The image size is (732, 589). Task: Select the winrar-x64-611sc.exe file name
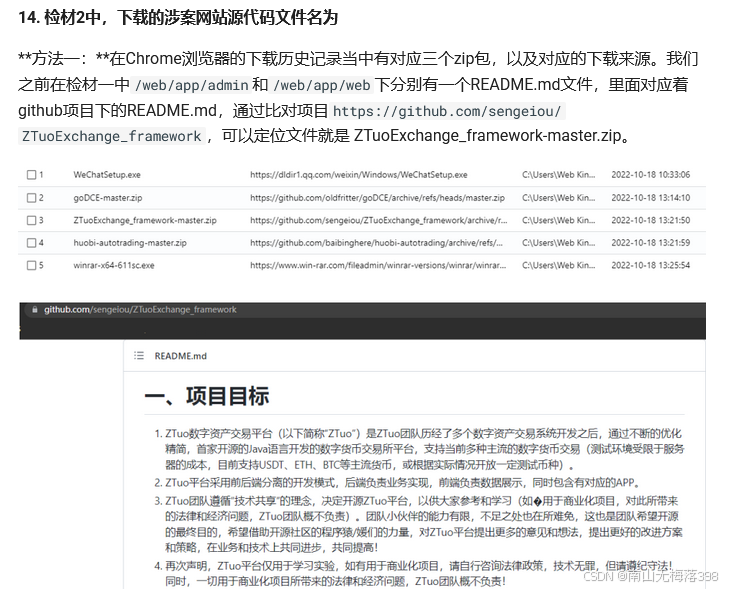[113, 265]
